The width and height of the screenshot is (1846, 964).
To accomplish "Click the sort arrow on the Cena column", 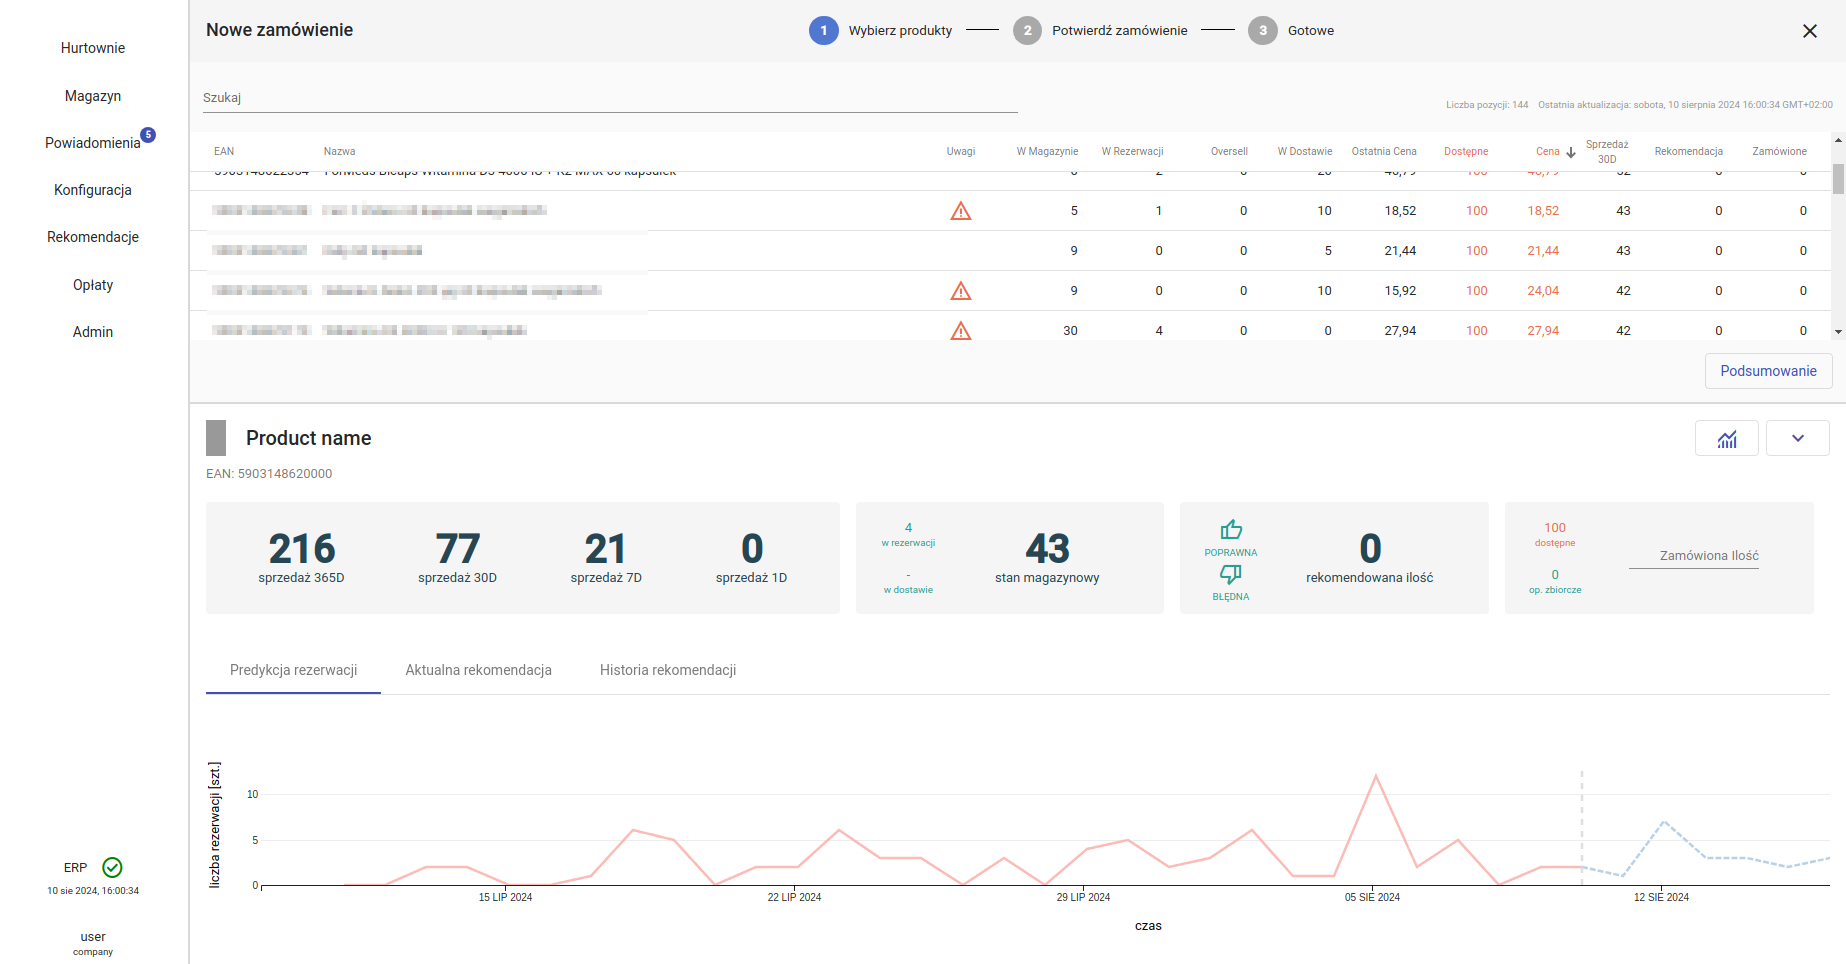I will pyautogui.click(x=1570, y=152).
